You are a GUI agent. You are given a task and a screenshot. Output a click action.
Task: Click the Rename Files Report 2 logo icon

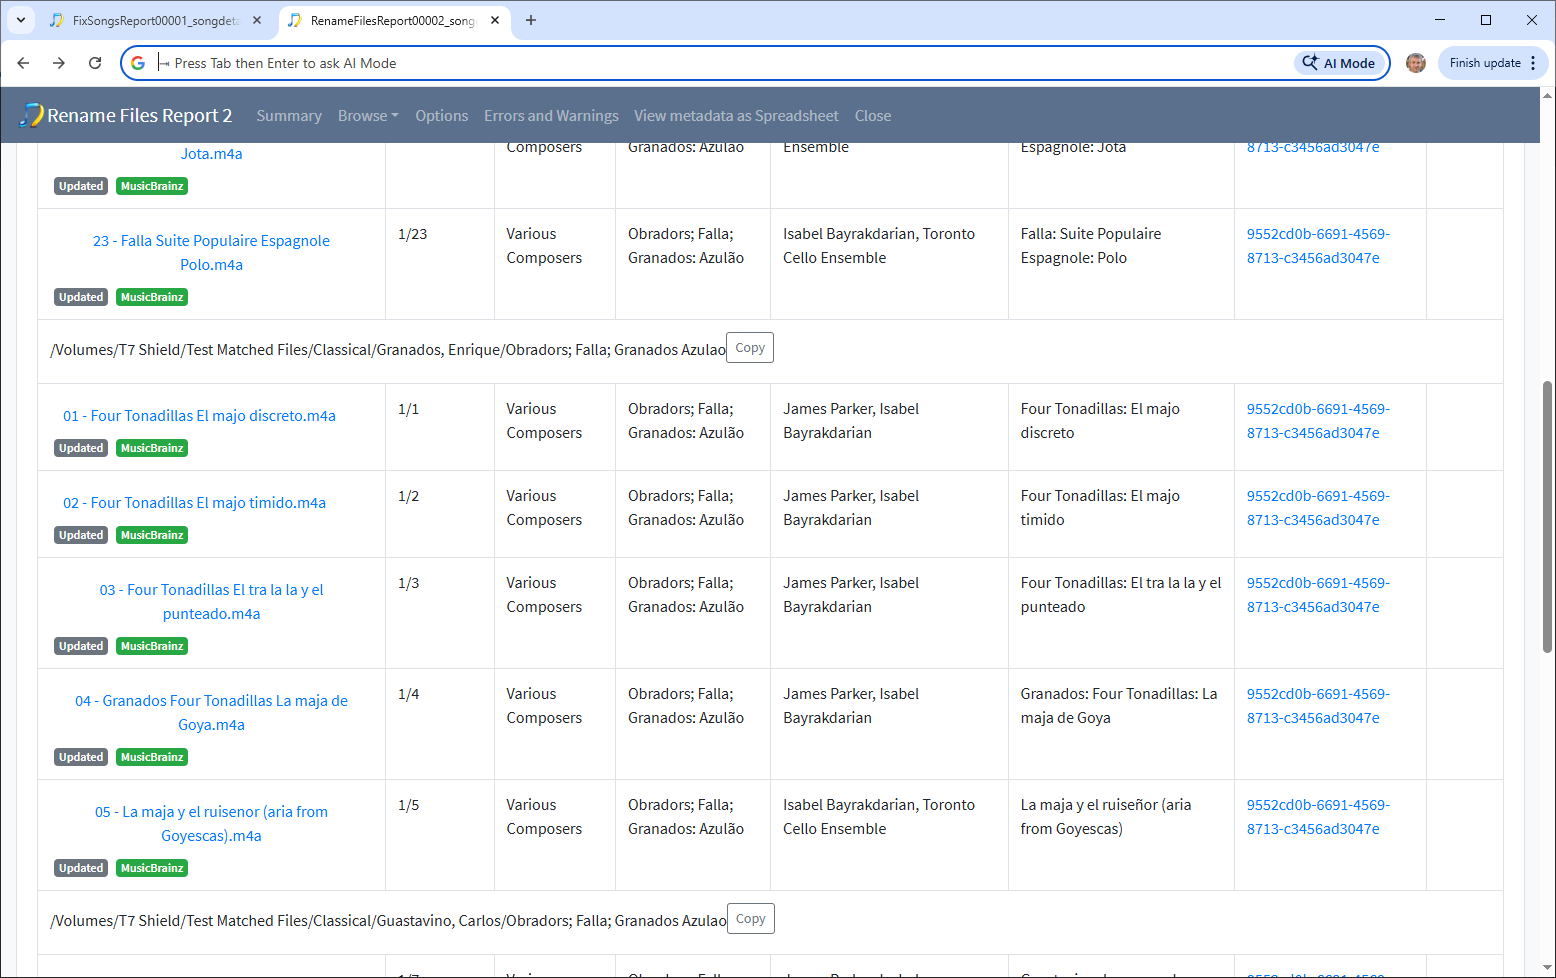click(x=32, y=115)
